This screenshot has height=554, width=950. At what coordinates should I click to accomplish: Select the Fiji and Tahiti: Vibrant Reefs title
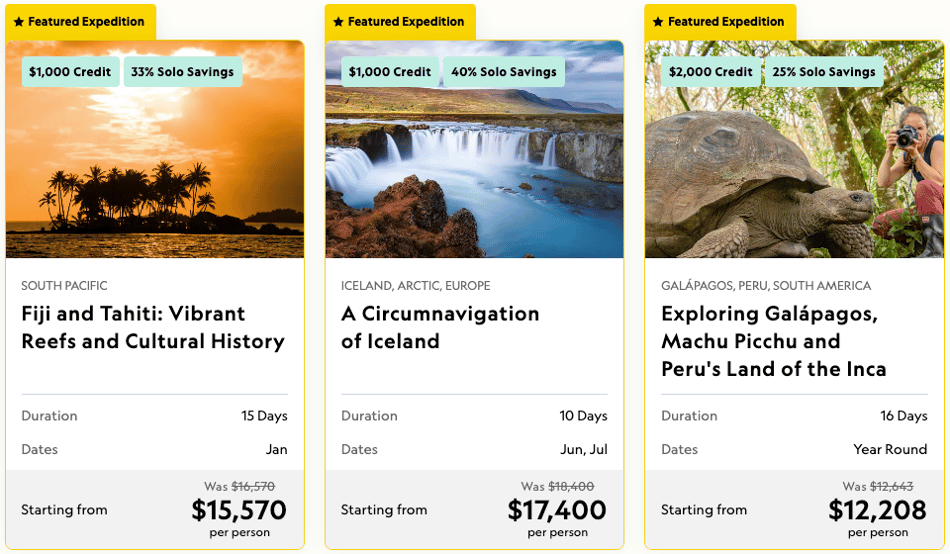(x=153, y=327)
